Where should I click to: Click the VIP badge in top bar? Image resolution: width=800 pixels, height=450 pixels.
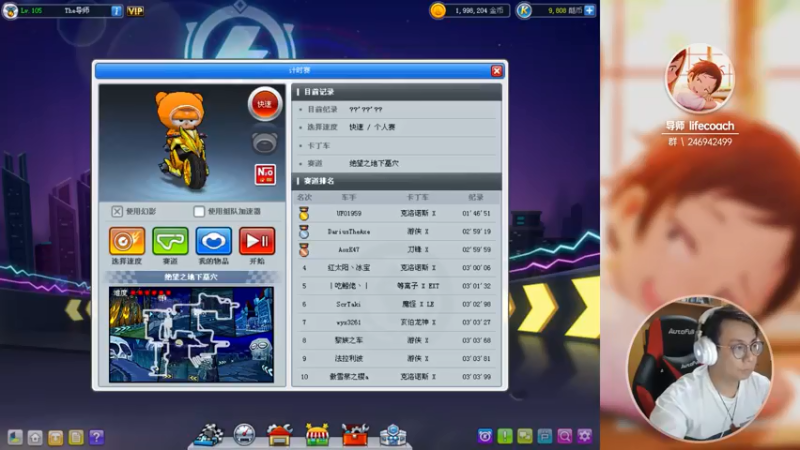pyautogui.click(x=135, y=11)
